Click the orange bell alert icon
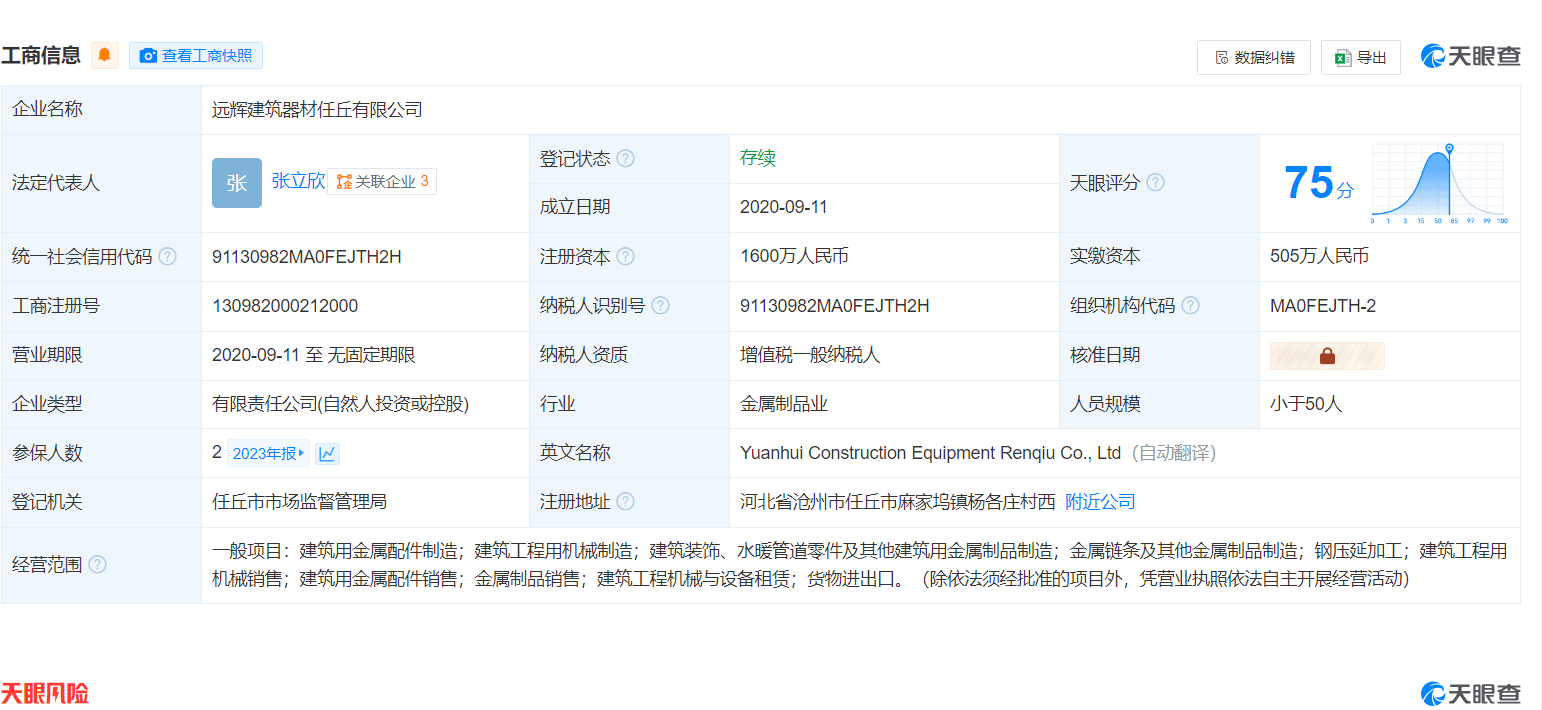This screenshot has height=710, width=1542. coord(104,56)
